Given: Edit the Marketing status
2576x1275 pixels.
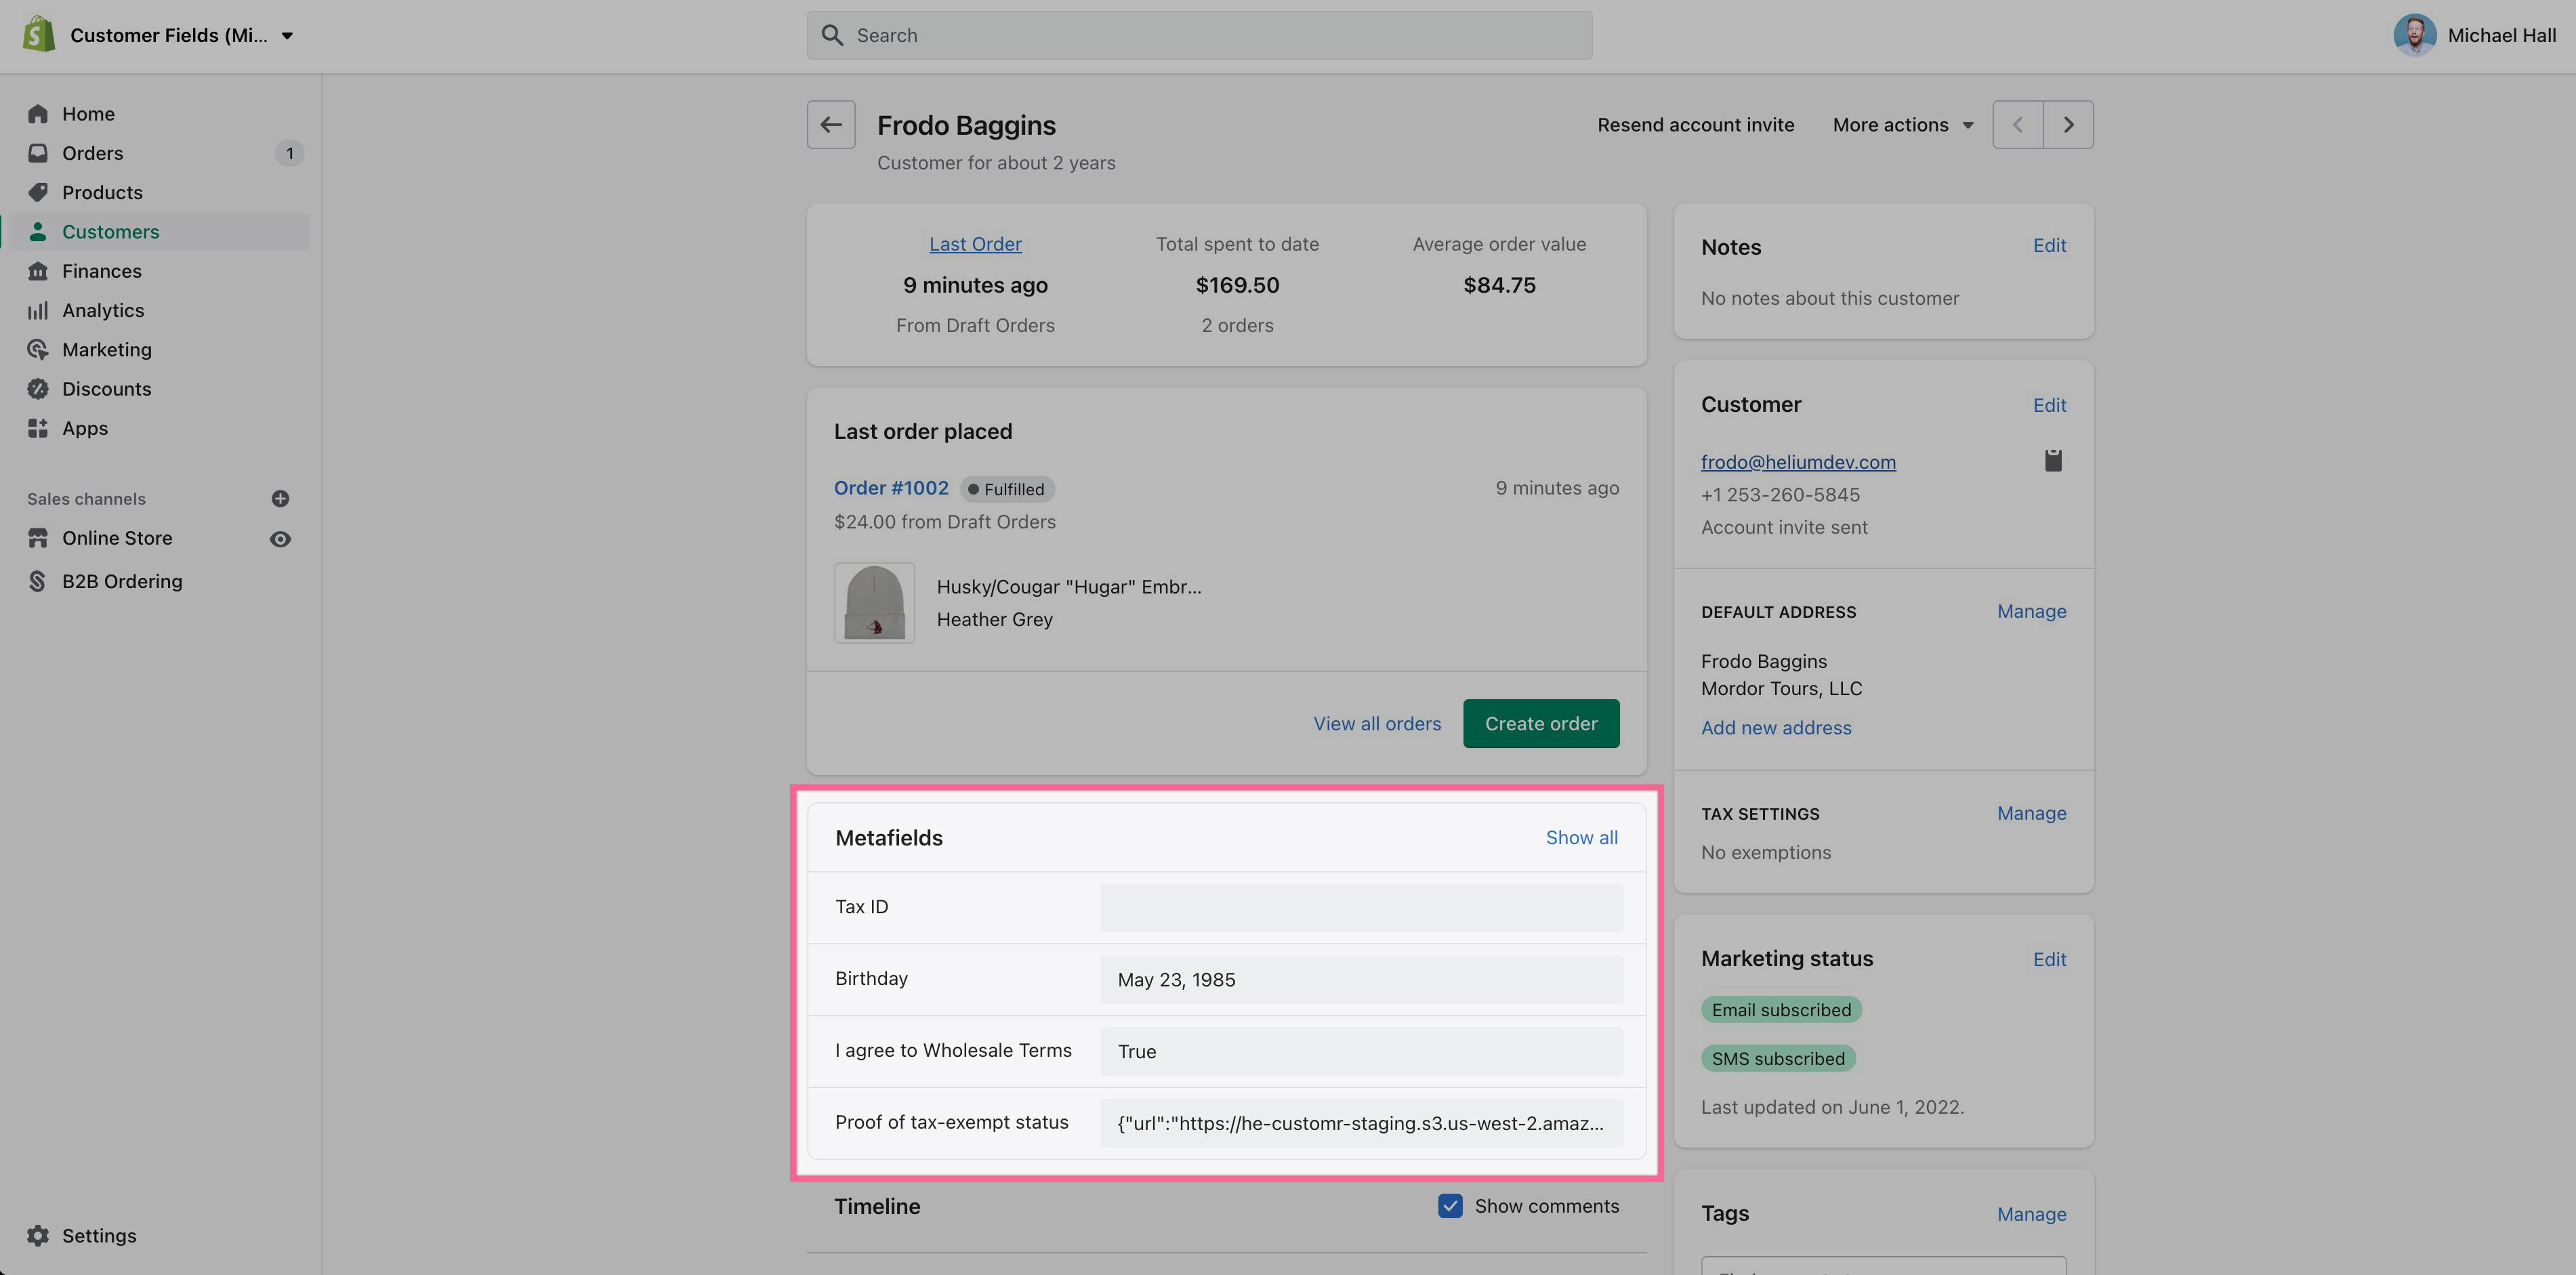Looking at the screenshot, I should pyautogui.click(x=2049, y=959).
